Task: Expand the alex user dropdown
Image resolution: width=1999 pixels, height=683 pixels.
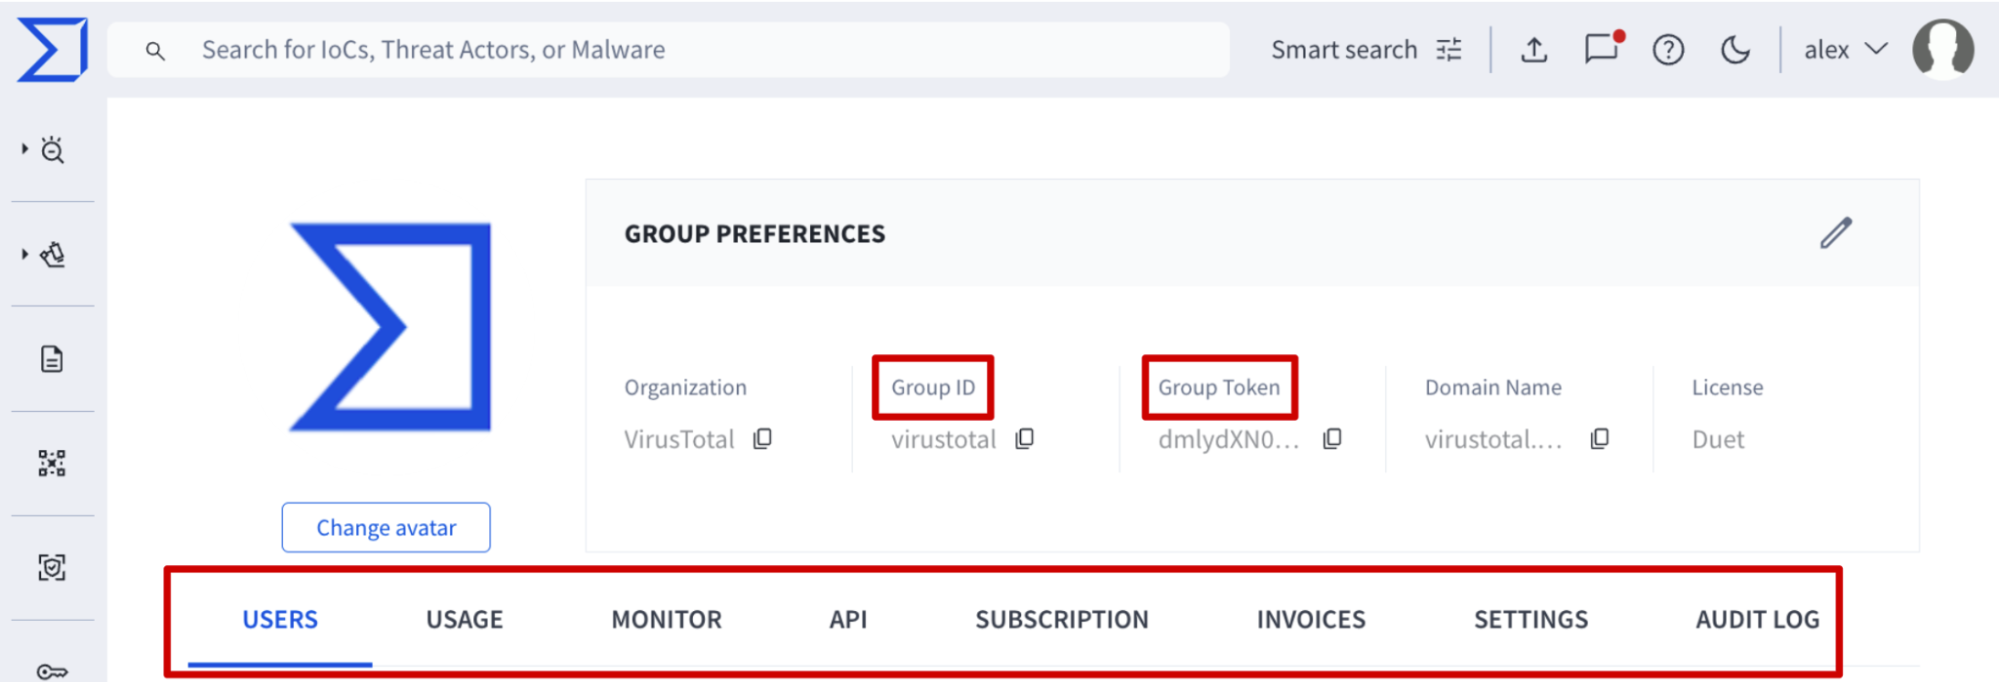Action: coord(1846,50)
